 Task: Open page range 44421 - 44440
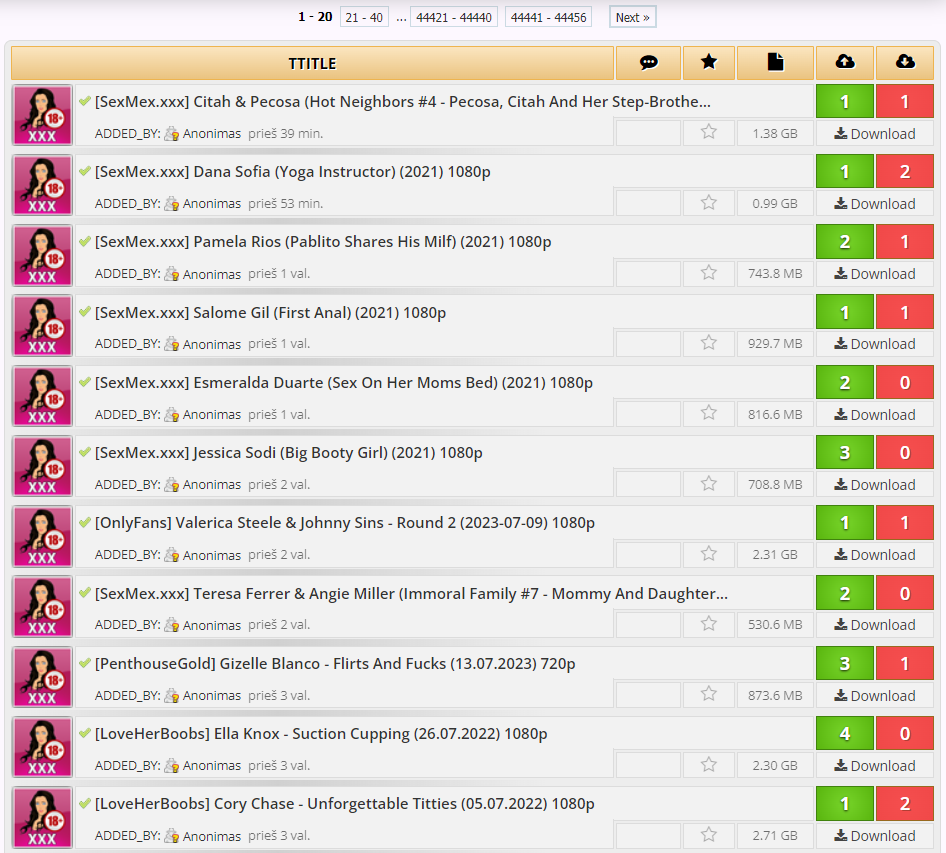click(454, 17)
